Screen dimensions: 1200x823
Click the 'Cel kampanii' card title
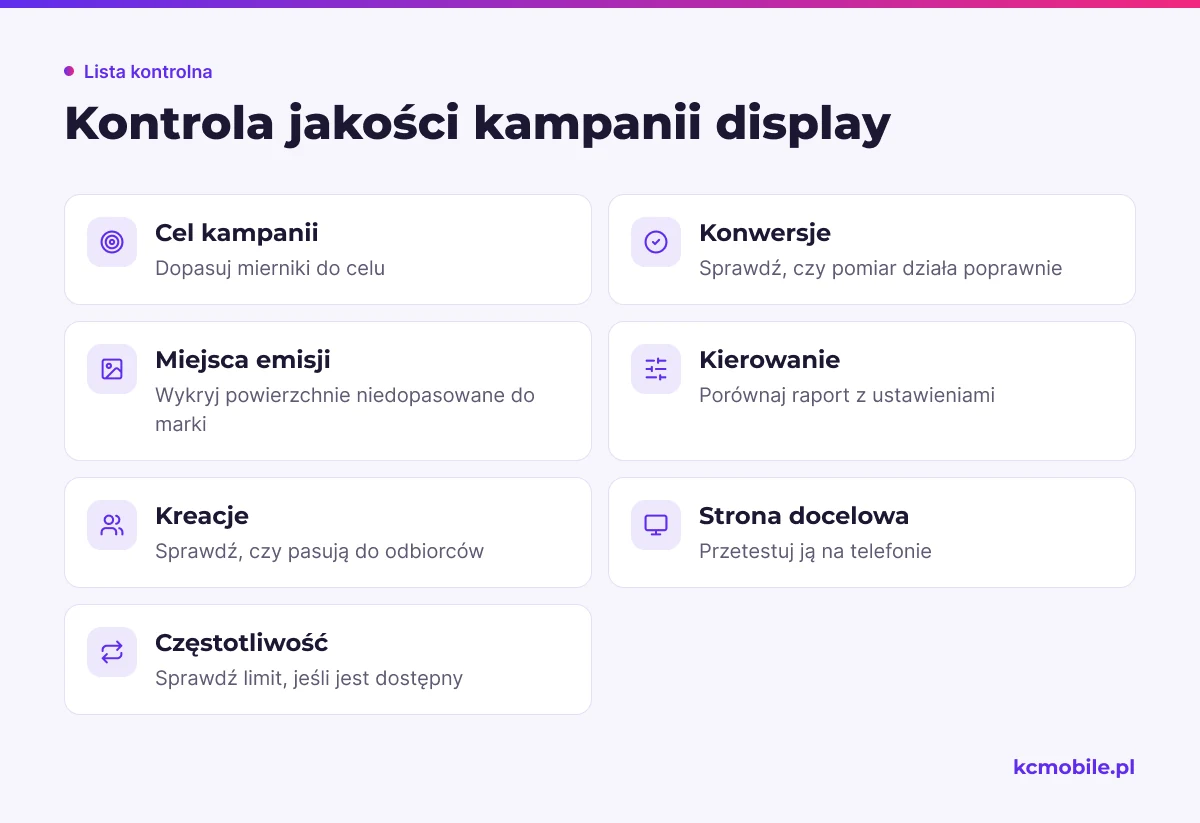coord(237,233)
